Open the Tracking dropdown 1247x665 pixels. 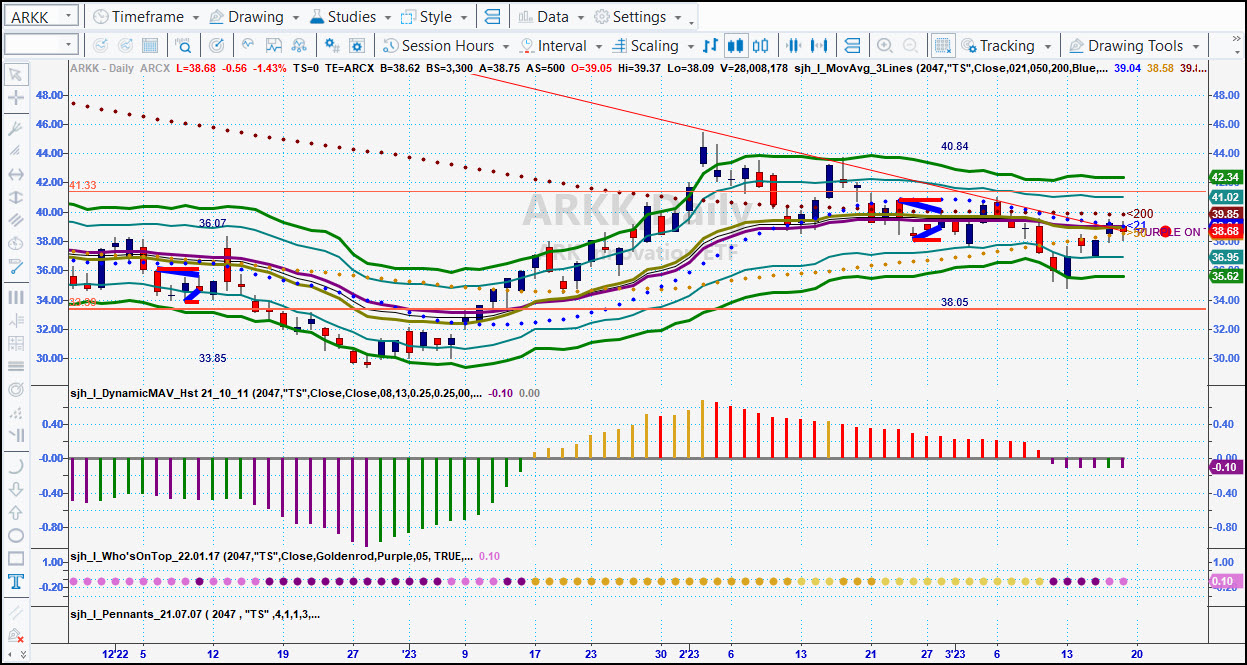coord(1006,45)
